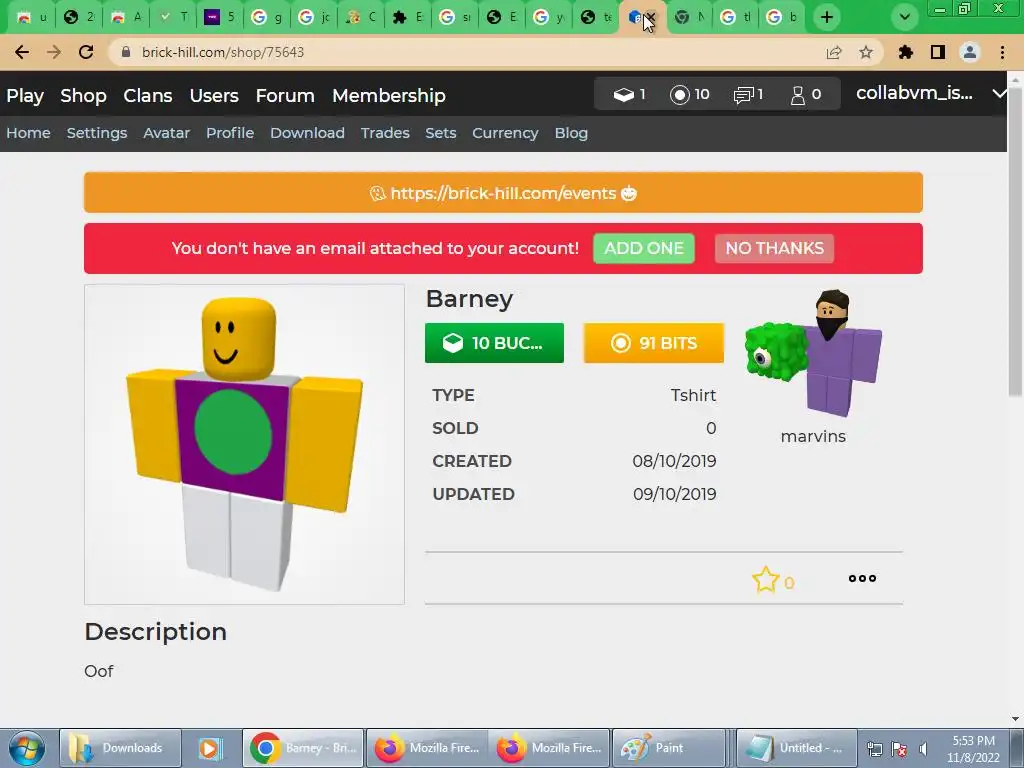Open the Currency link
The width and height of the screenshot is (1024, 768).
pyautogui.click(x=505, y=133)
